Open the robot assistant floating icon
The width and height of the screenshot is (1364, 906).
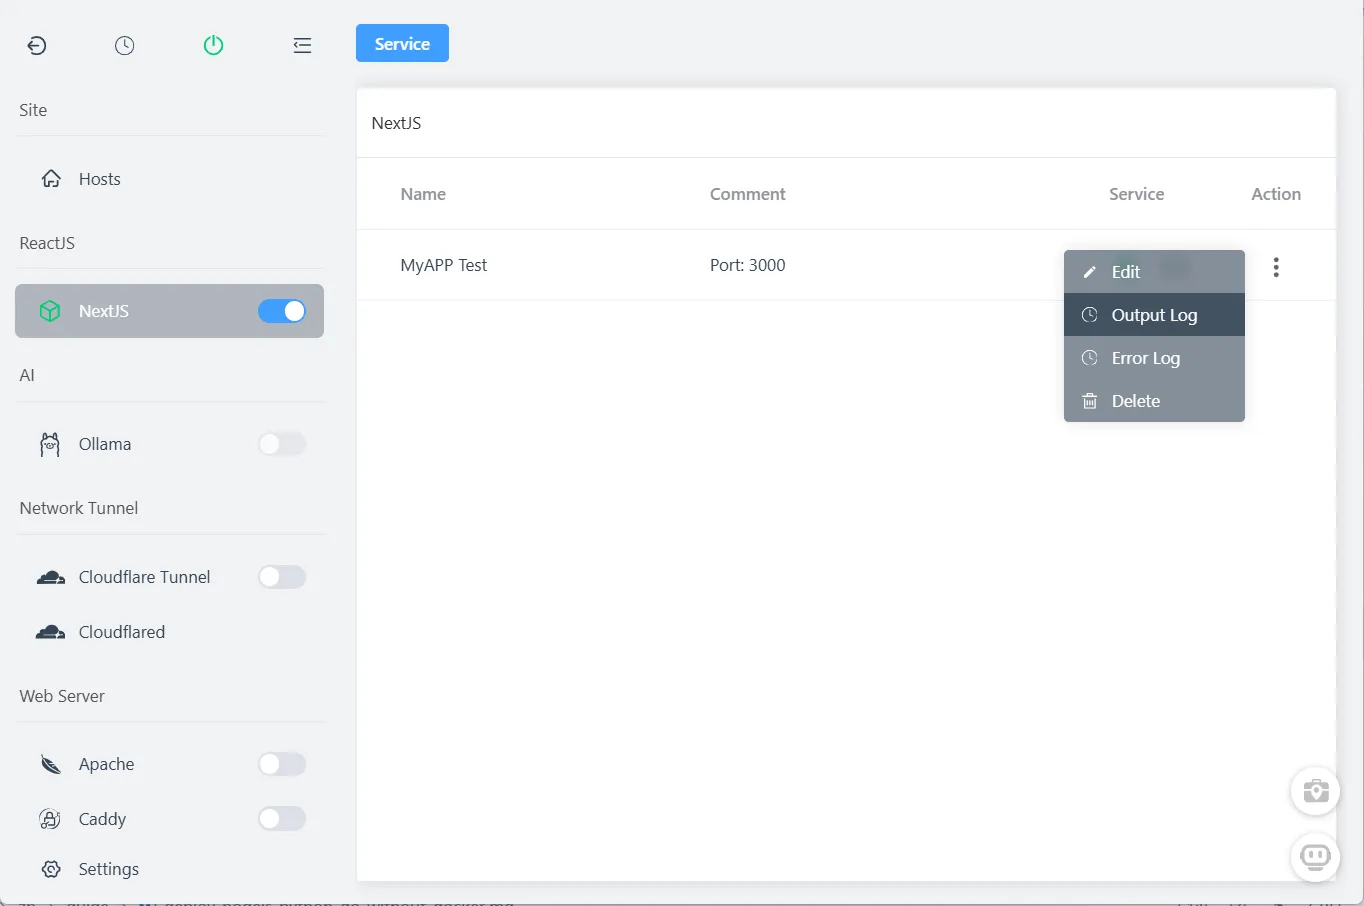[1315, 857]
